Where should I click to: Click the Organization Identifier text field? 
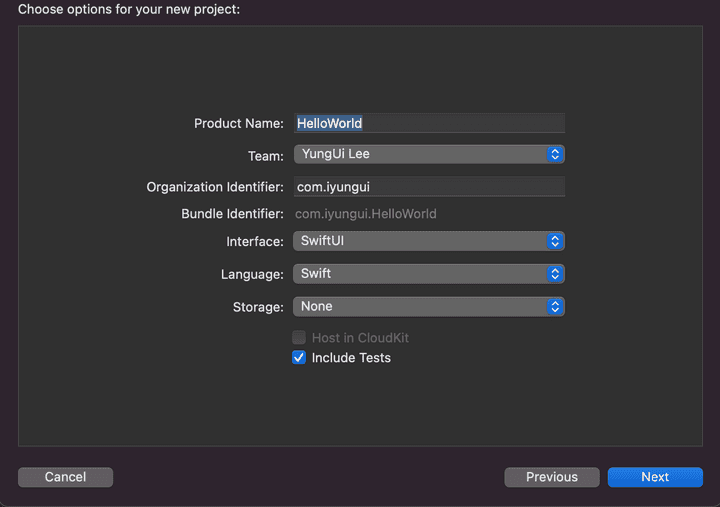429,187
